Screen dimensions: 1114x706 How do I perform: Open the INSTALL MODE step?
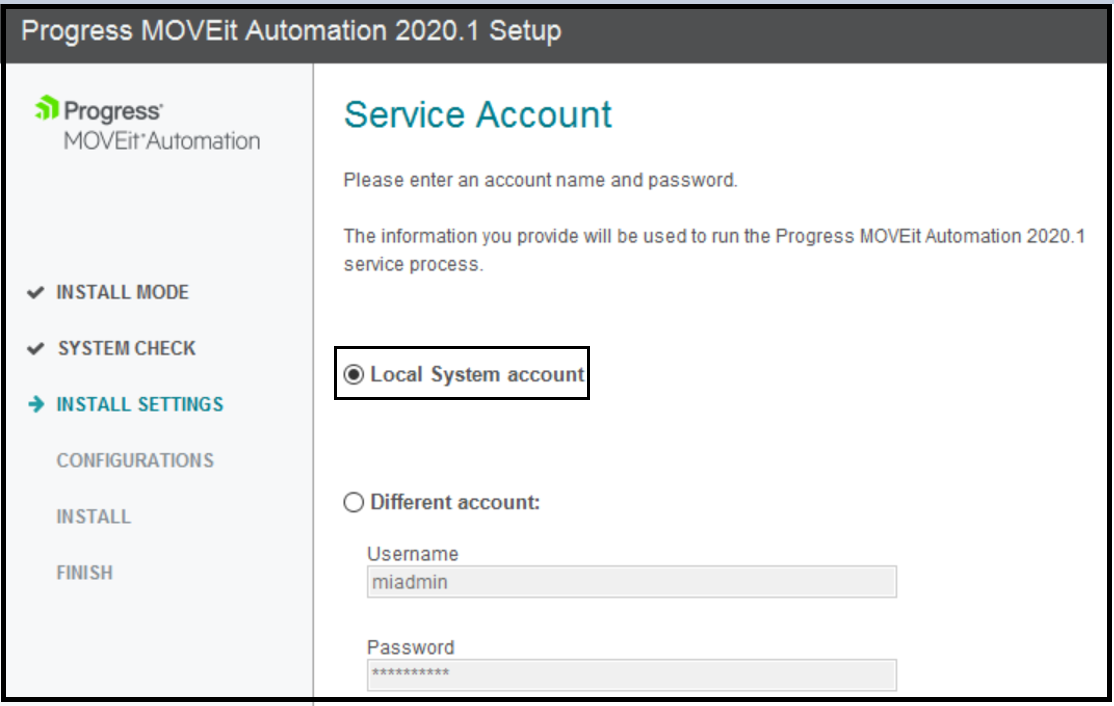point(120,292)
